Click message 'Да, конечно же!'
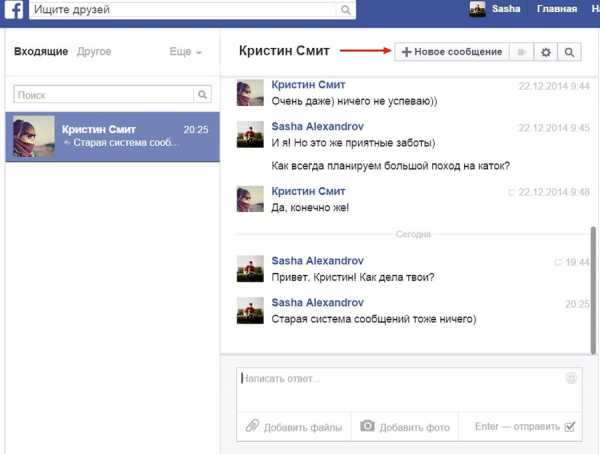600x454 pixels. coord(310,207)
